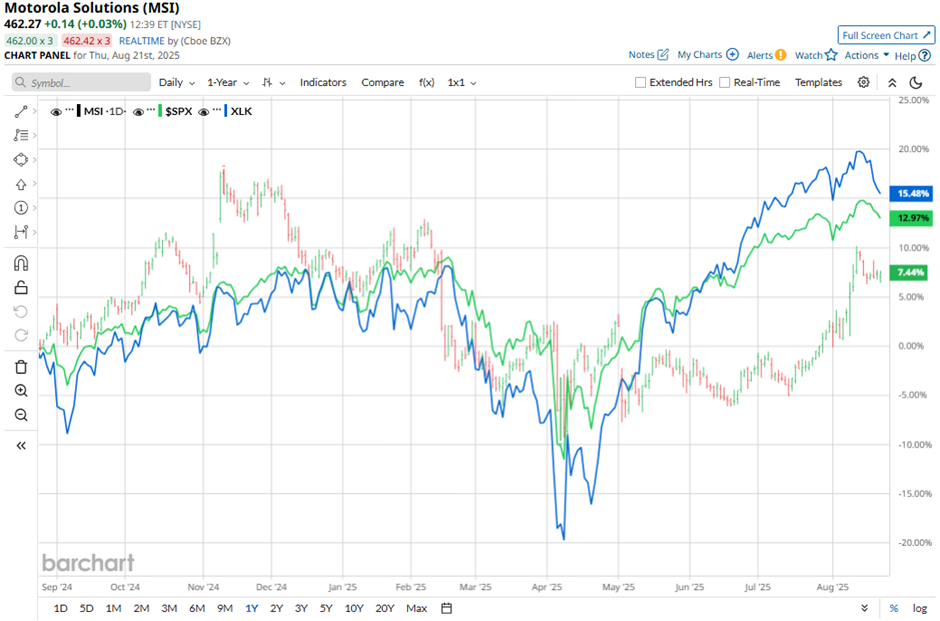Expand the bottom panel double chevron
The image size is (940, 621).
coord(864,608)
